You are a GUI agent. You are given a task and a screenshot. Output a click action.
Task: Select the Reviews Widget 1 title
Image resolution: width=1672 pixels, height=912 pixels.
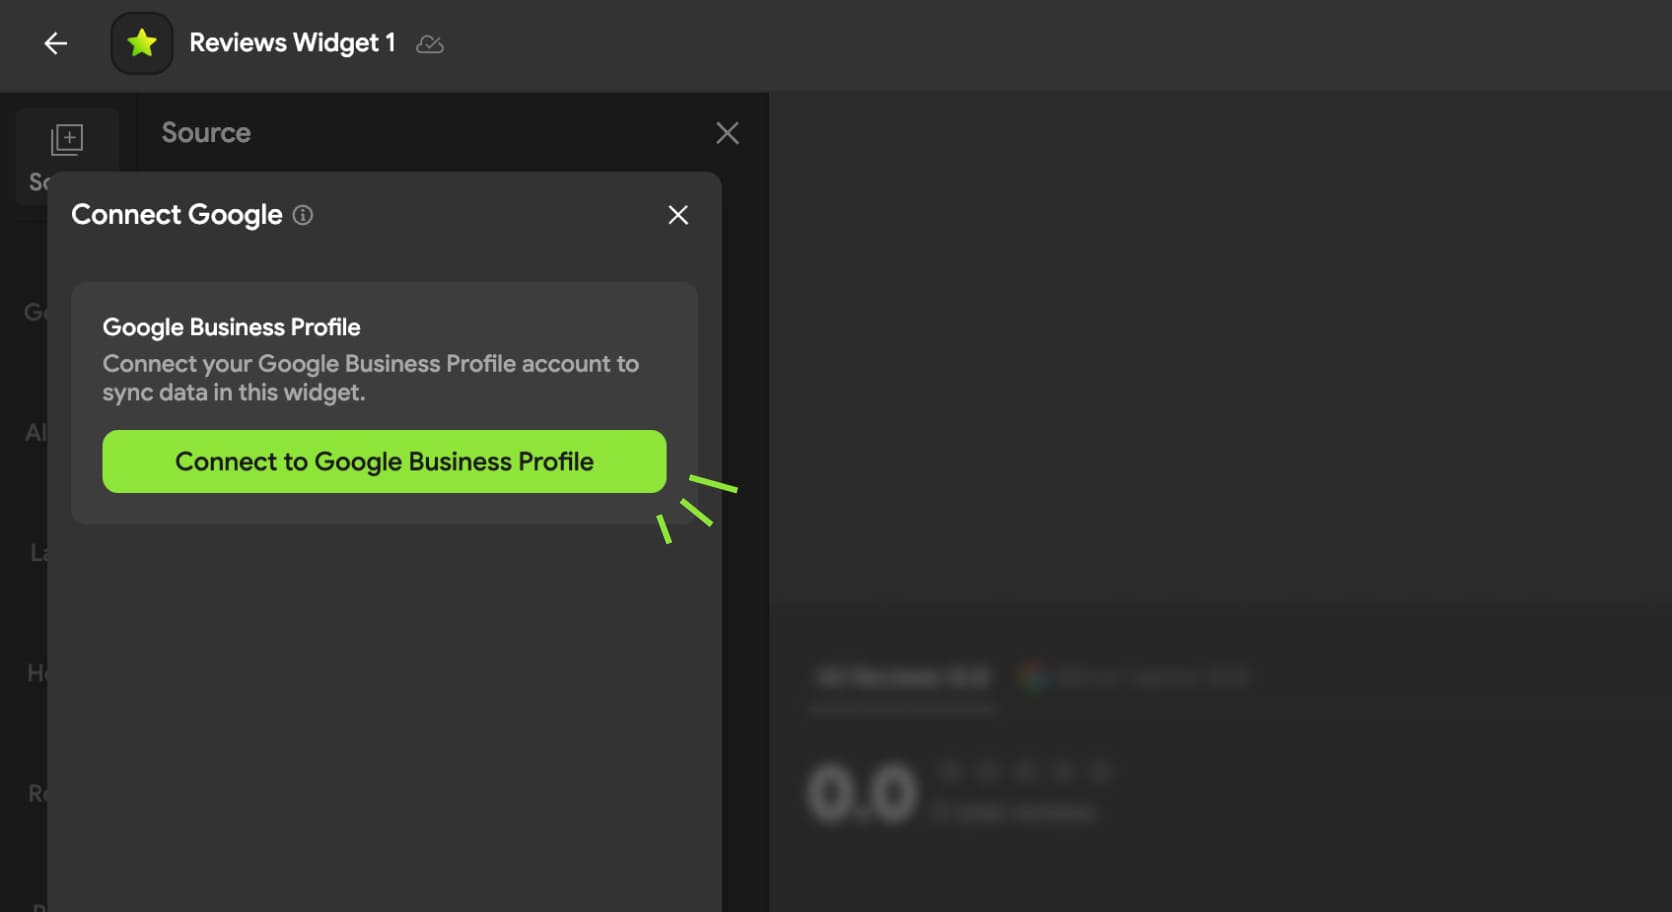tap(292, 43)
